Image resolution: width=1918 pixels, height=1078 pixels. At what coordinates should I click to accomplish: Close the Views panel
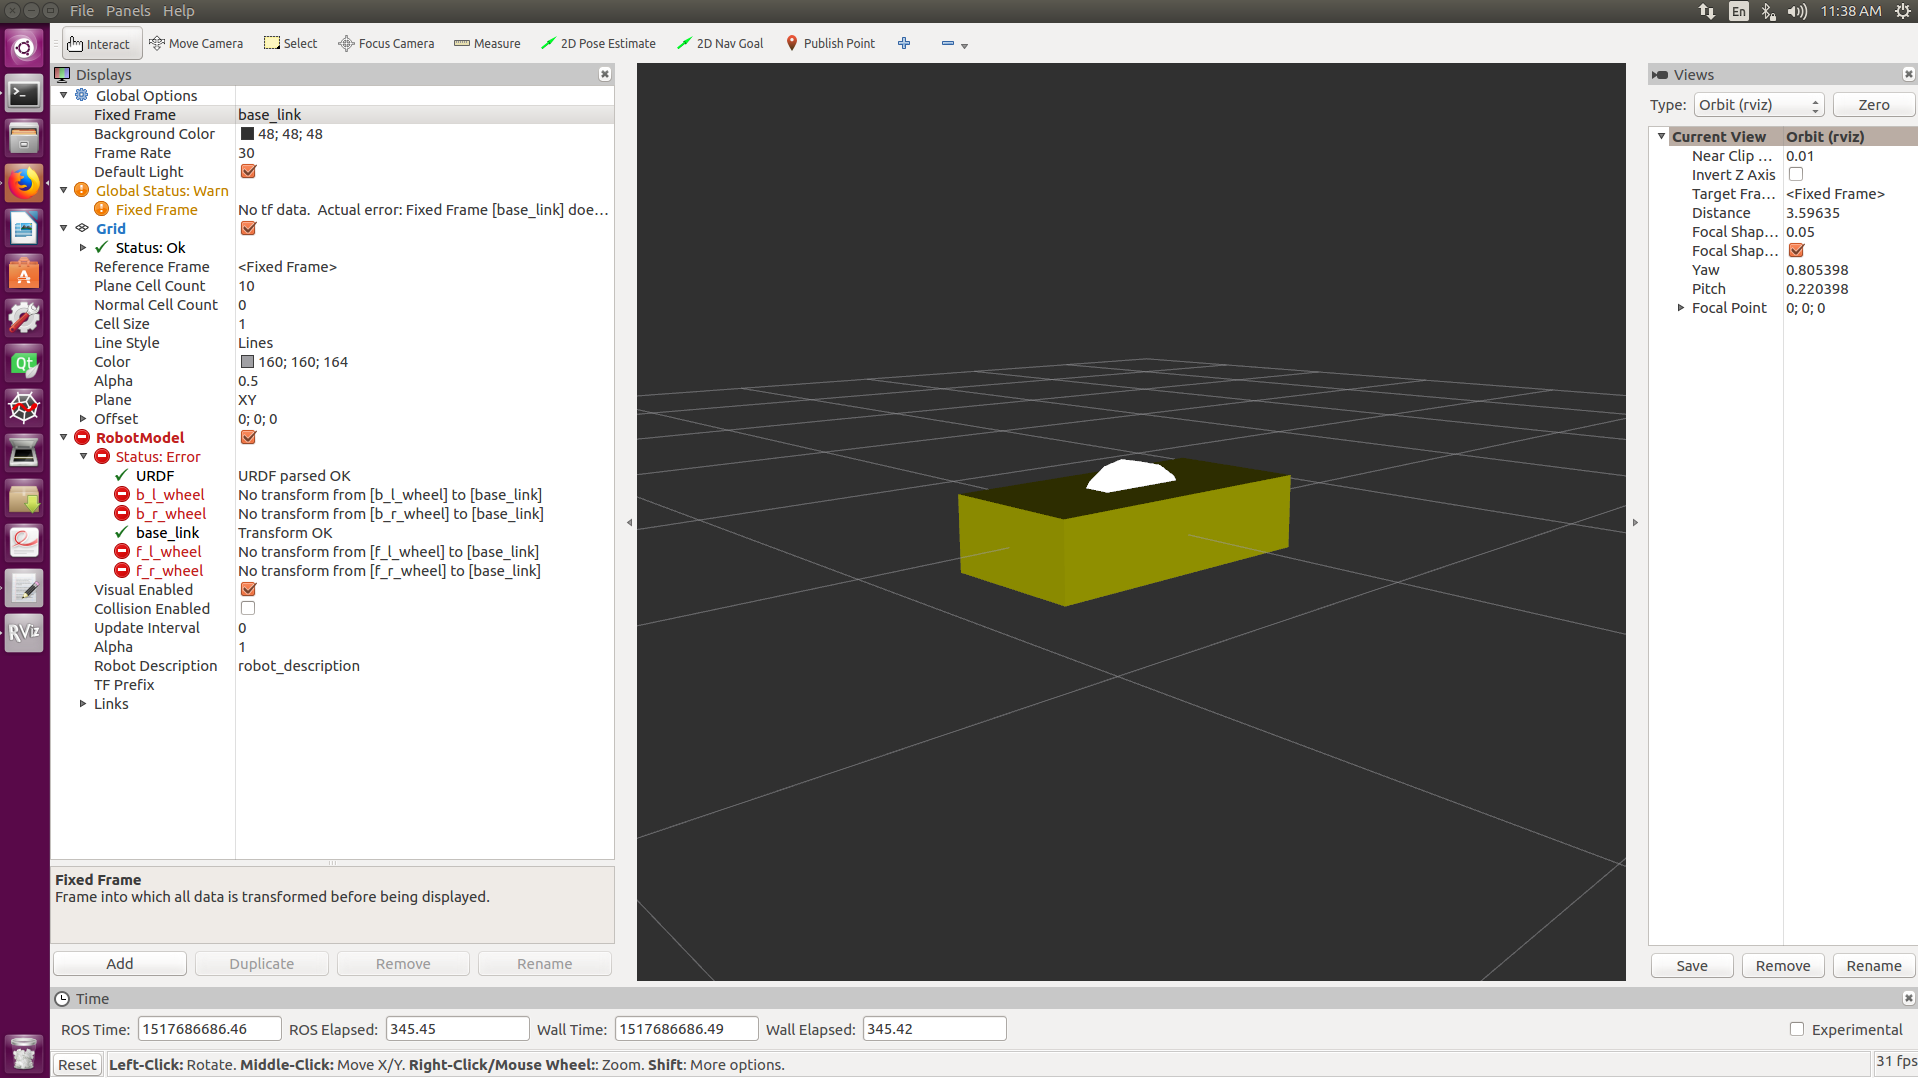1908,74
